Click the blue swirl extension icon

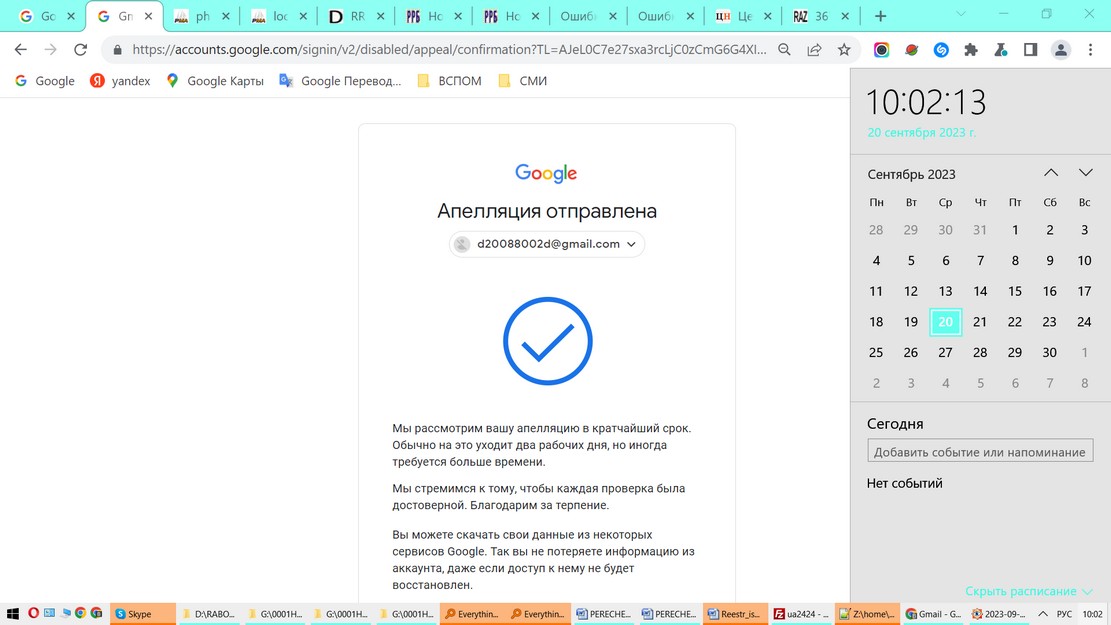[941, 50]
